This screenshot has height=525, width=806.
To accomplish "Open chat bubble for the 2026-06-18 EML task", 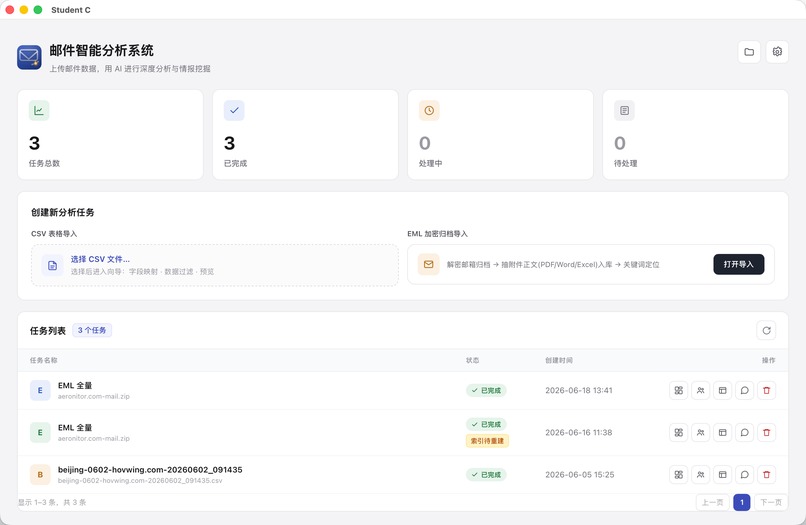I will [x=744, y=390].
